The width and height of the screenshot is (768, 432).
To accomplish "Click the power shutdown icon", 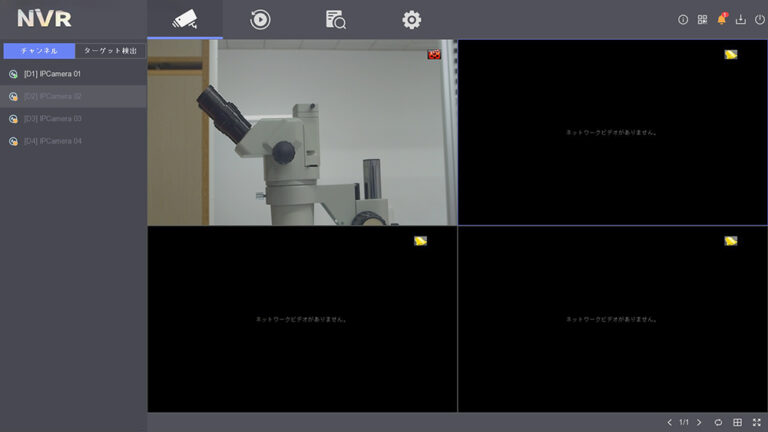I will tap(758, 20).
